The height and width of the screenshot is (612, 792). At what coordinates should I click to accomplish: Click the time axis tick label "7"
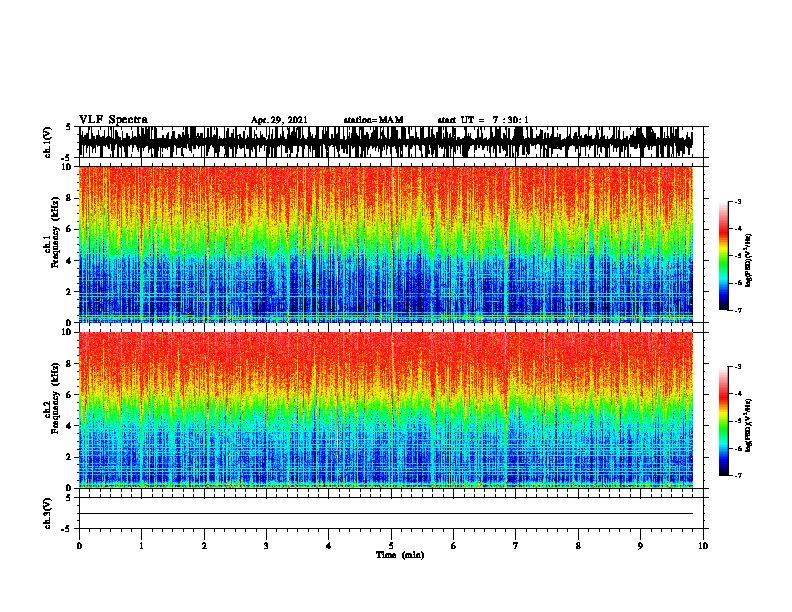click(516, 546)
